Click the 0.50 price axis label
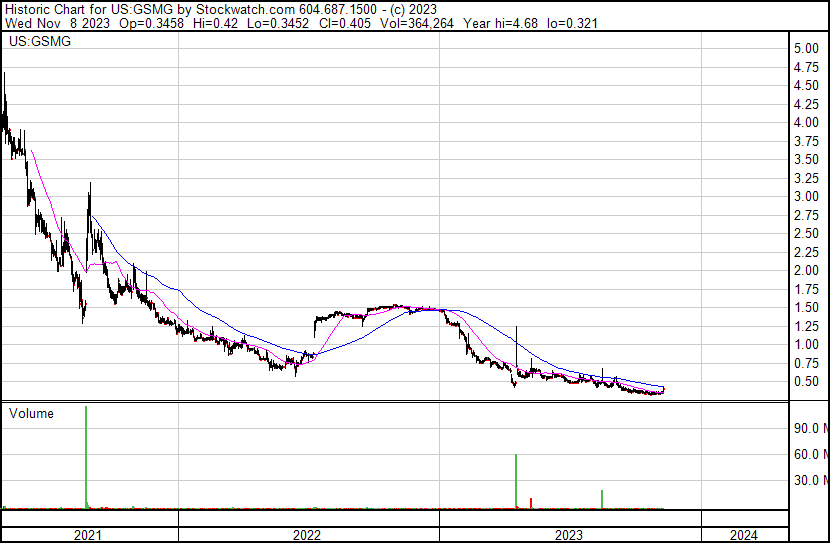 (x=806, y=382)
